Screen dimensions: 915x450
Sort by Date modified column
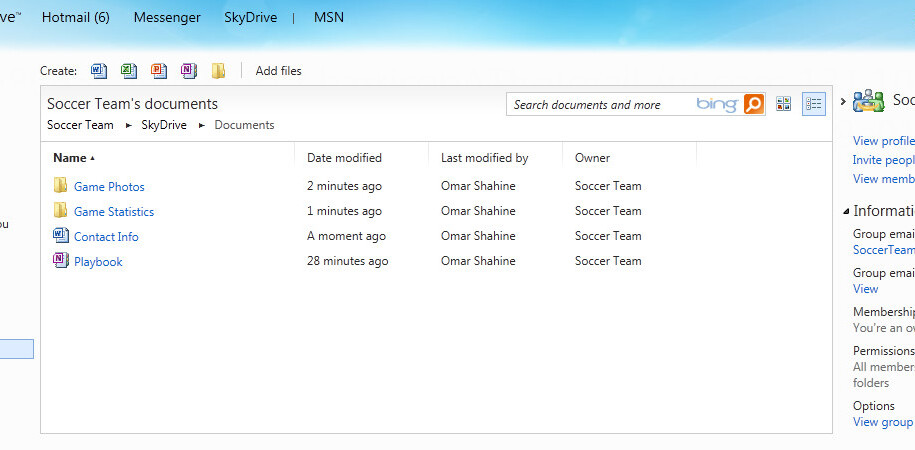click(344, 158)
